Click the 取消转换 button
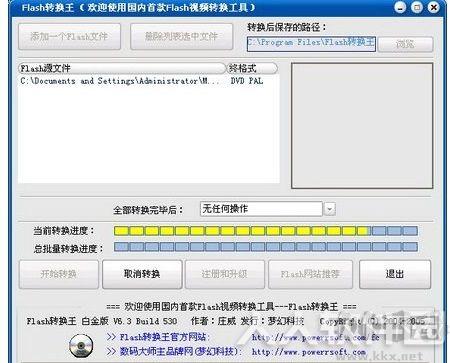The height and width of the screenshot is (363, 450). 142,274
